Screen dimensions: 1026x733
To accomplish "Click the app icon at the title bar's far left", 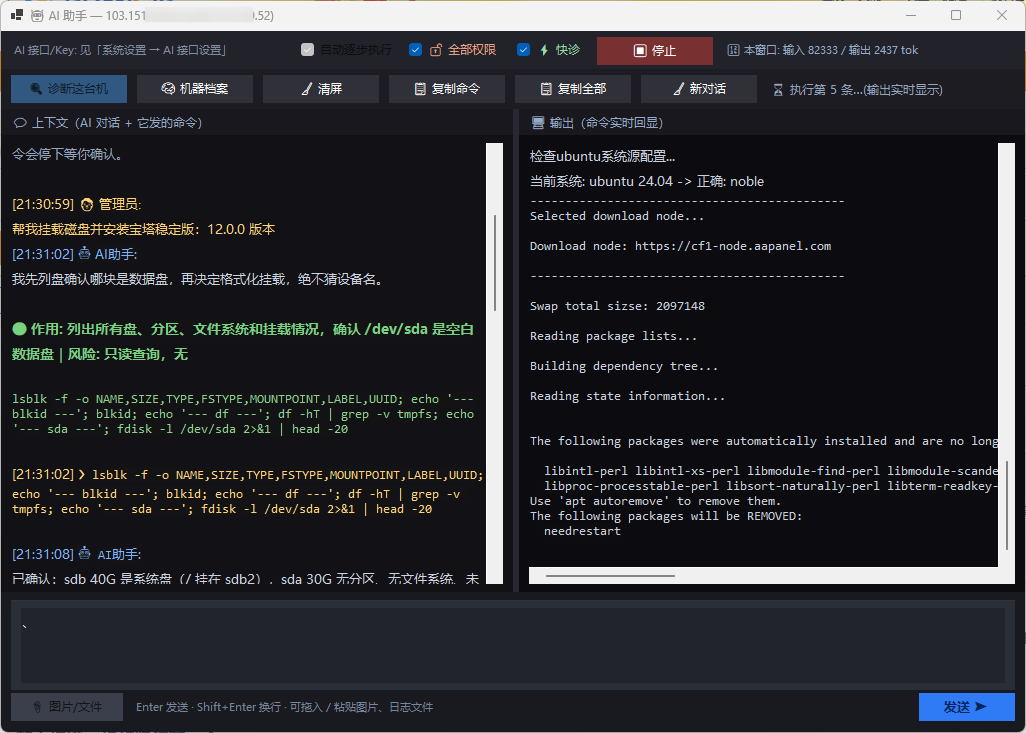I will (x=17, y=15).
